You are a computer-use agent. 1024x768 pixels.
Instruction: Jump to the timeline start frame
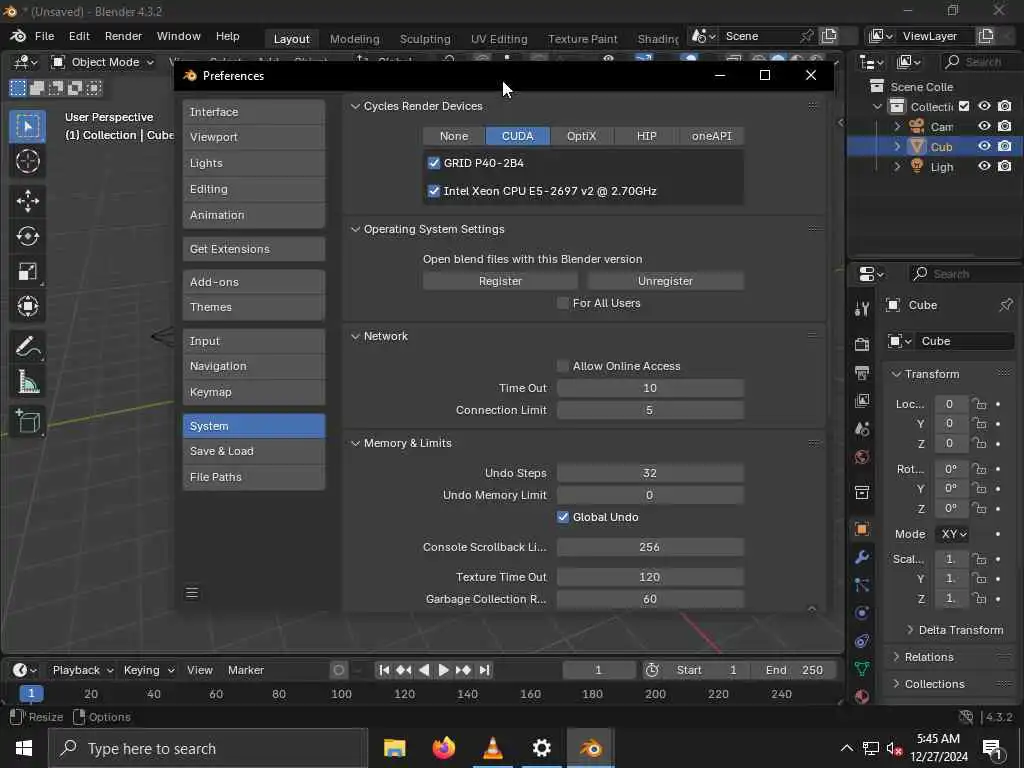[x=384, y=670]
